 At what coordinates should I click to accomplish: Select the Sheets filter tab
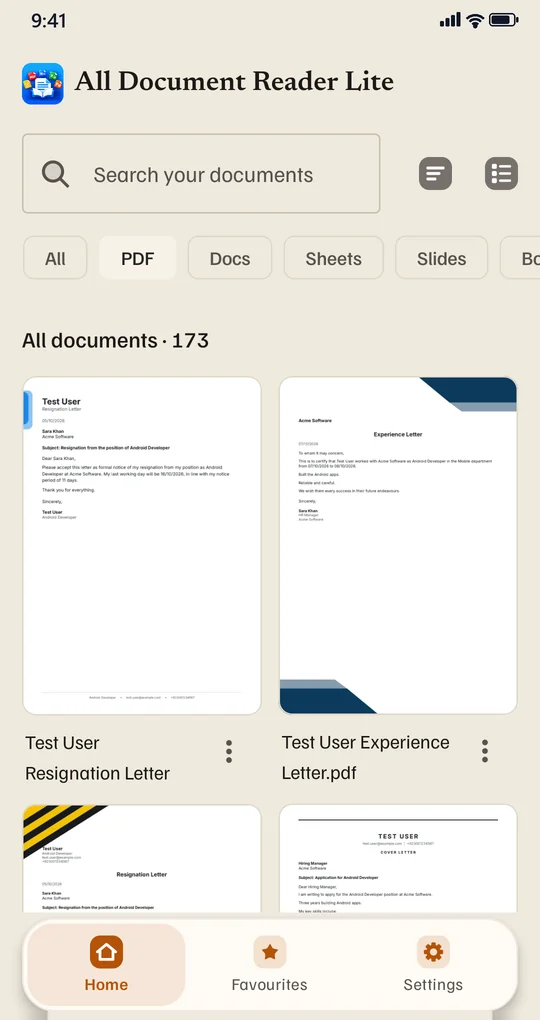pyautogui.click(x=334, y=258)
